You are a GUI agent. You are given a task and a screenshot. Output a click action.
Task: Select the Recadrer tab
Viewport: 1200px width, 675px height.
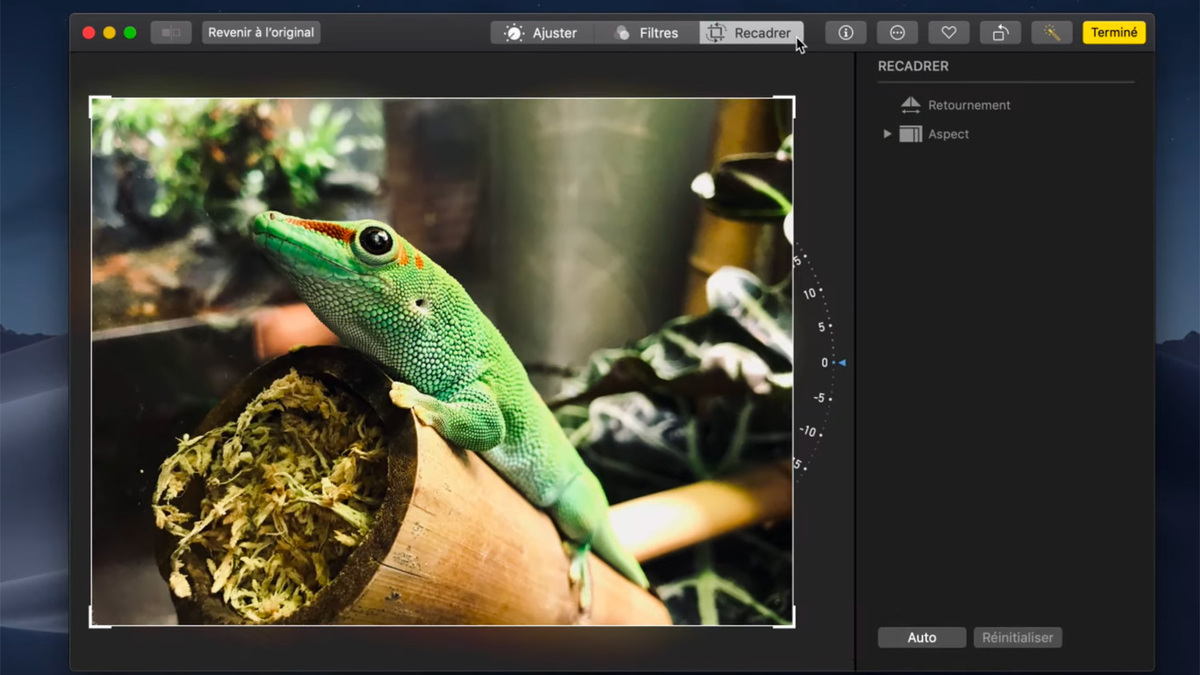(x=751, y=32)
